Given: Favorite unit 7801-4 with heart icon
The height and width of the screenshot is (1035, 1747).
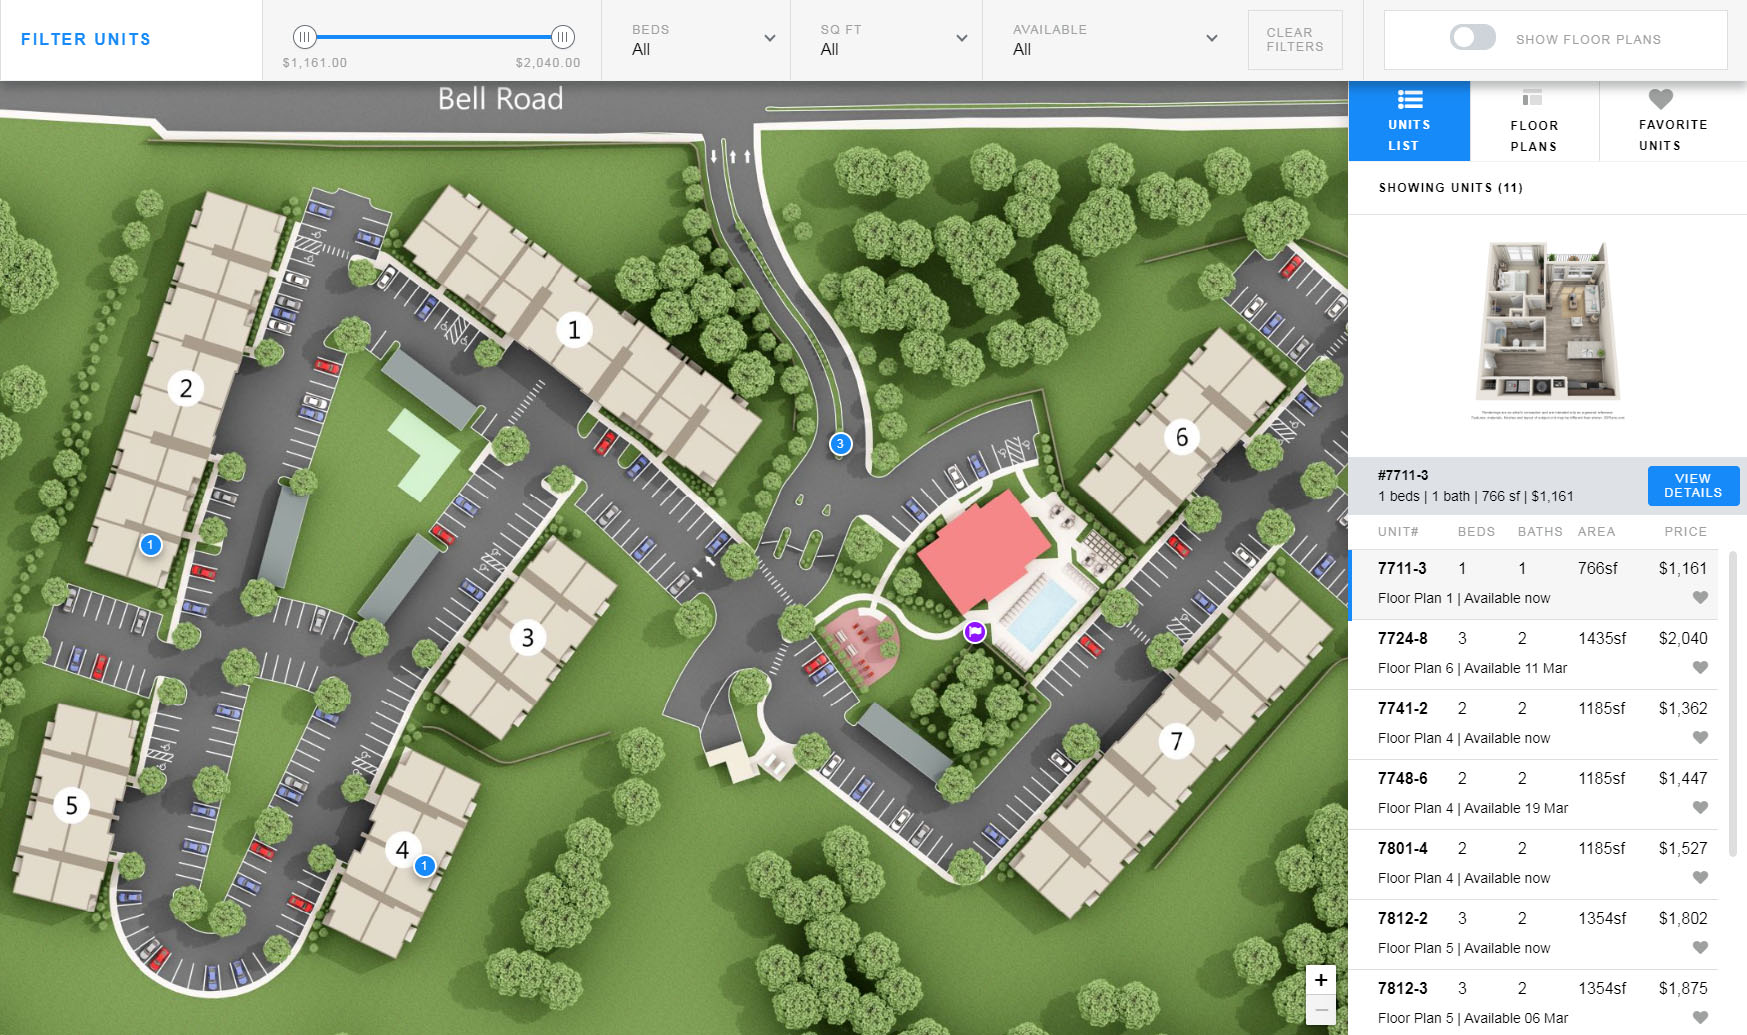Looking at the screenshot, I should tap(1699, 877).
